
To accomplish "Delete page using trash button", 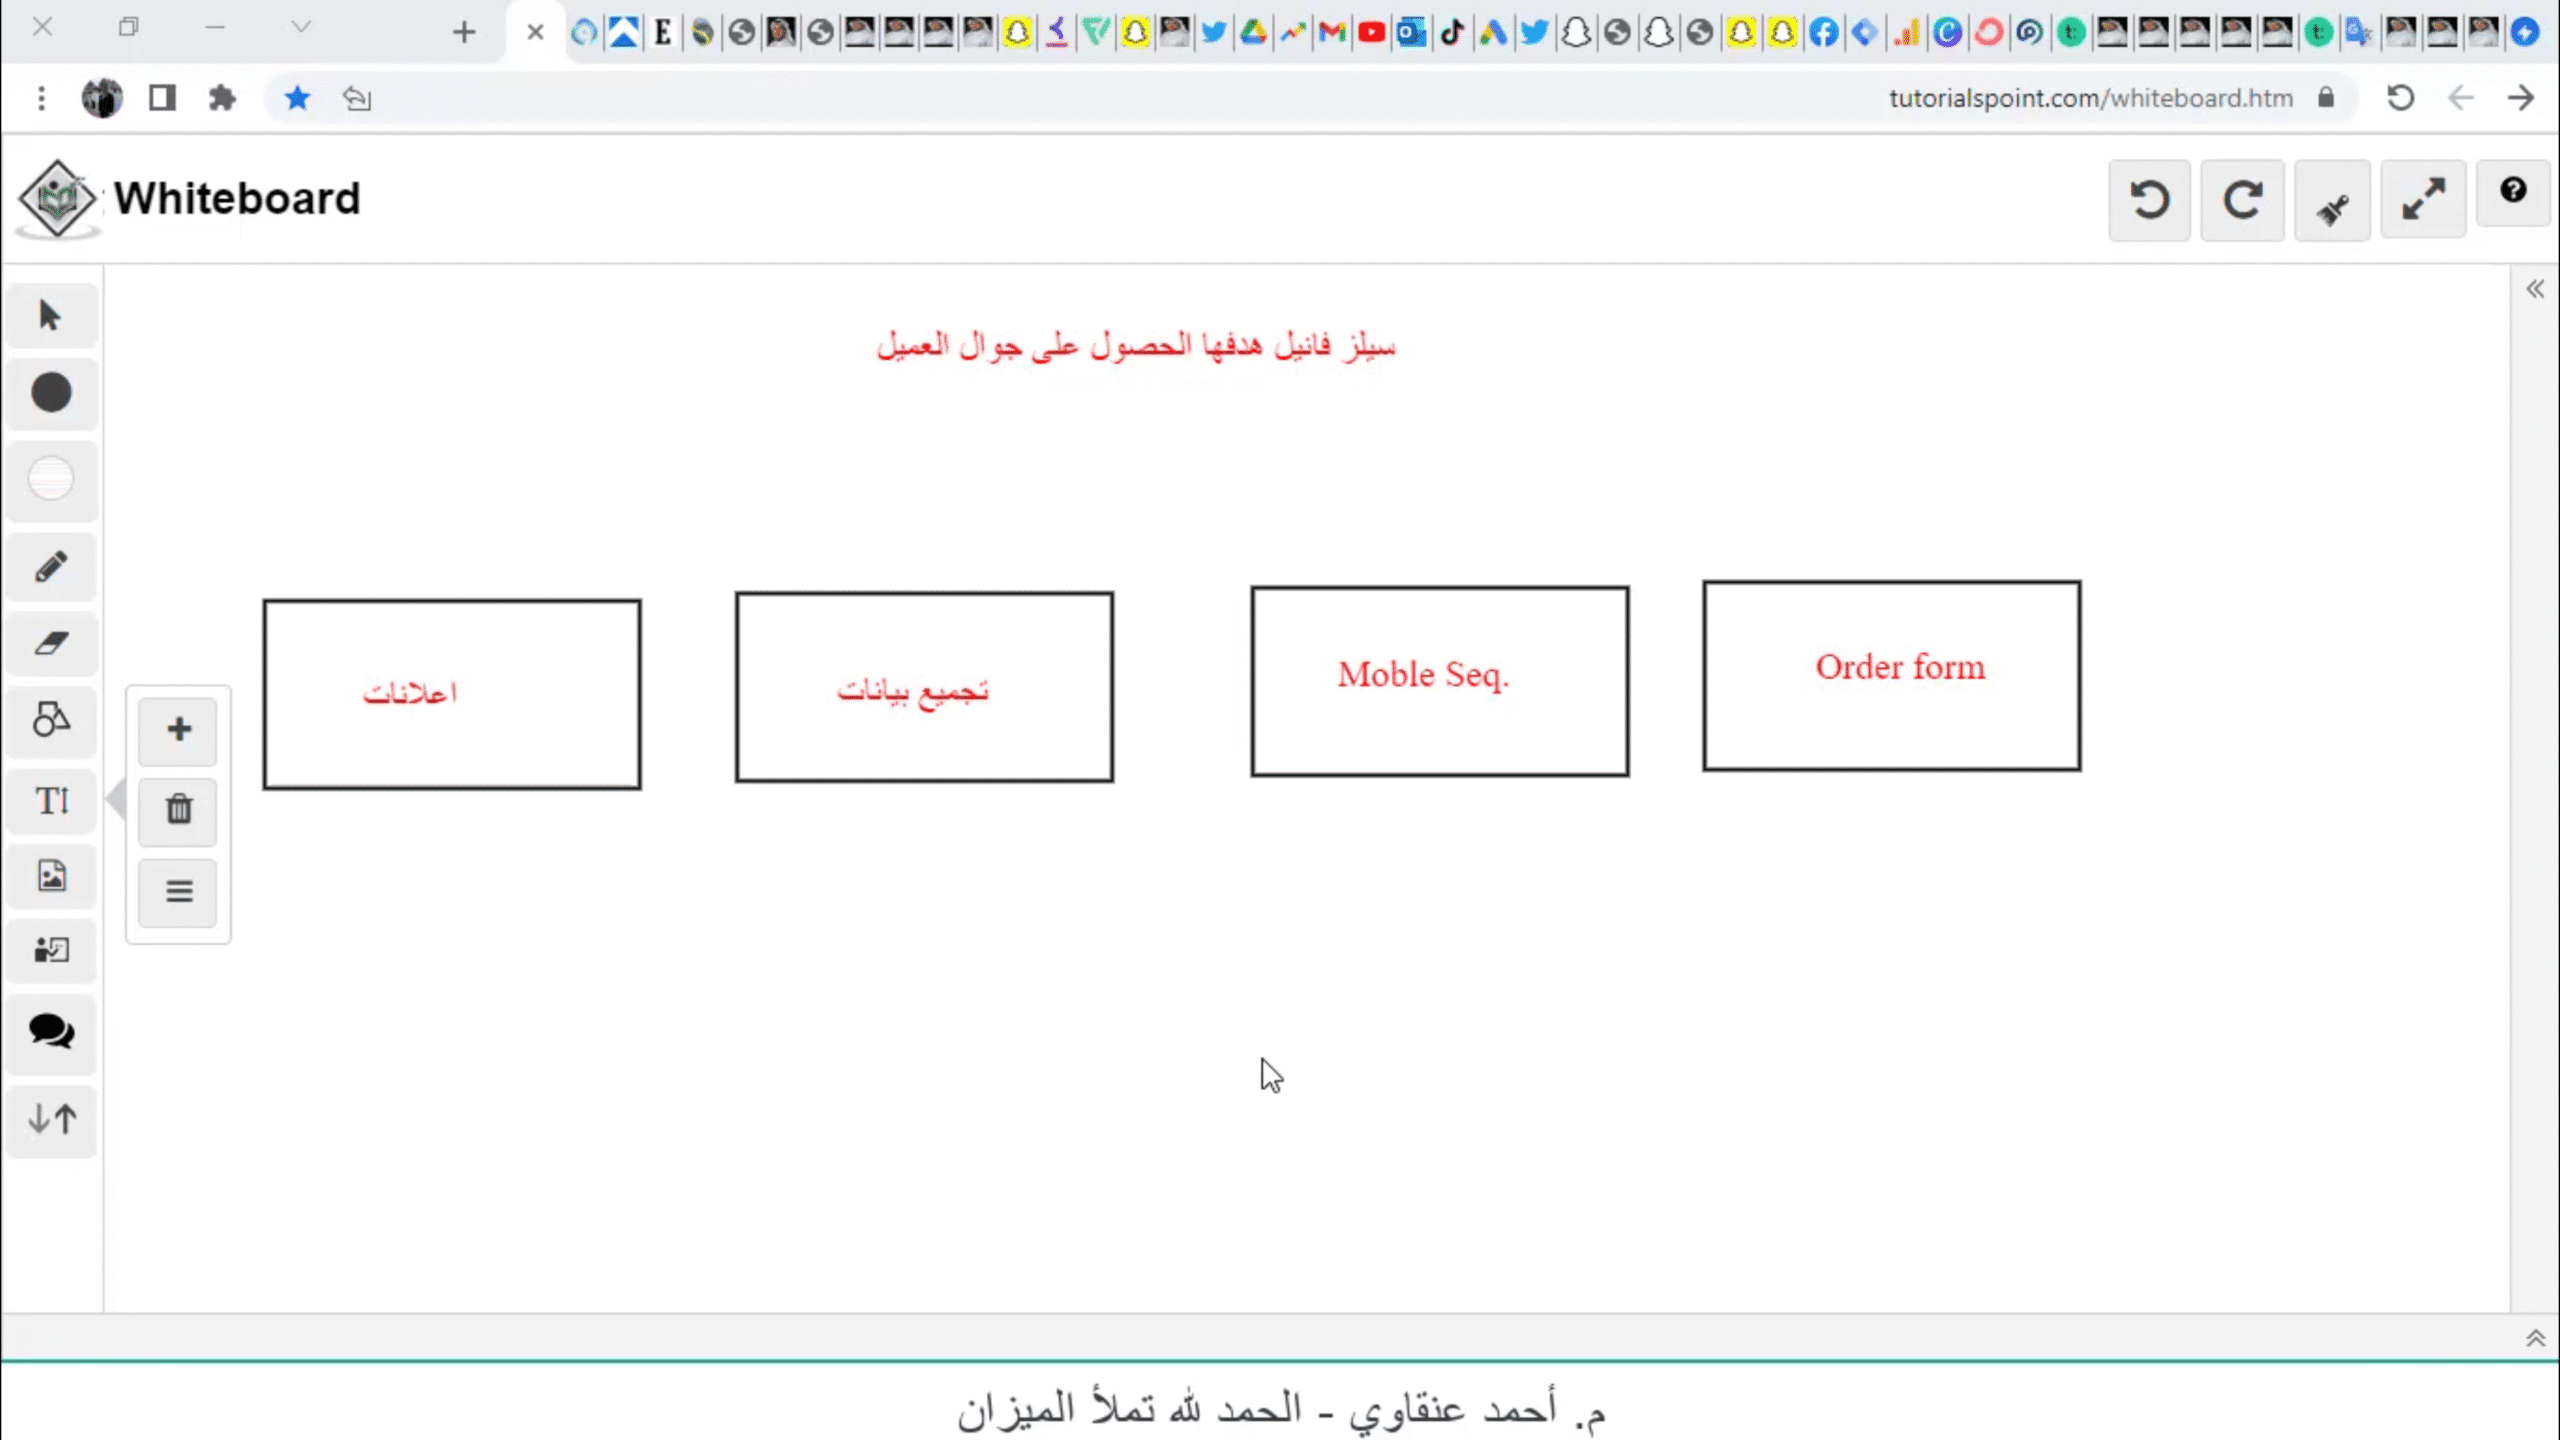I will tap(178, 810).
